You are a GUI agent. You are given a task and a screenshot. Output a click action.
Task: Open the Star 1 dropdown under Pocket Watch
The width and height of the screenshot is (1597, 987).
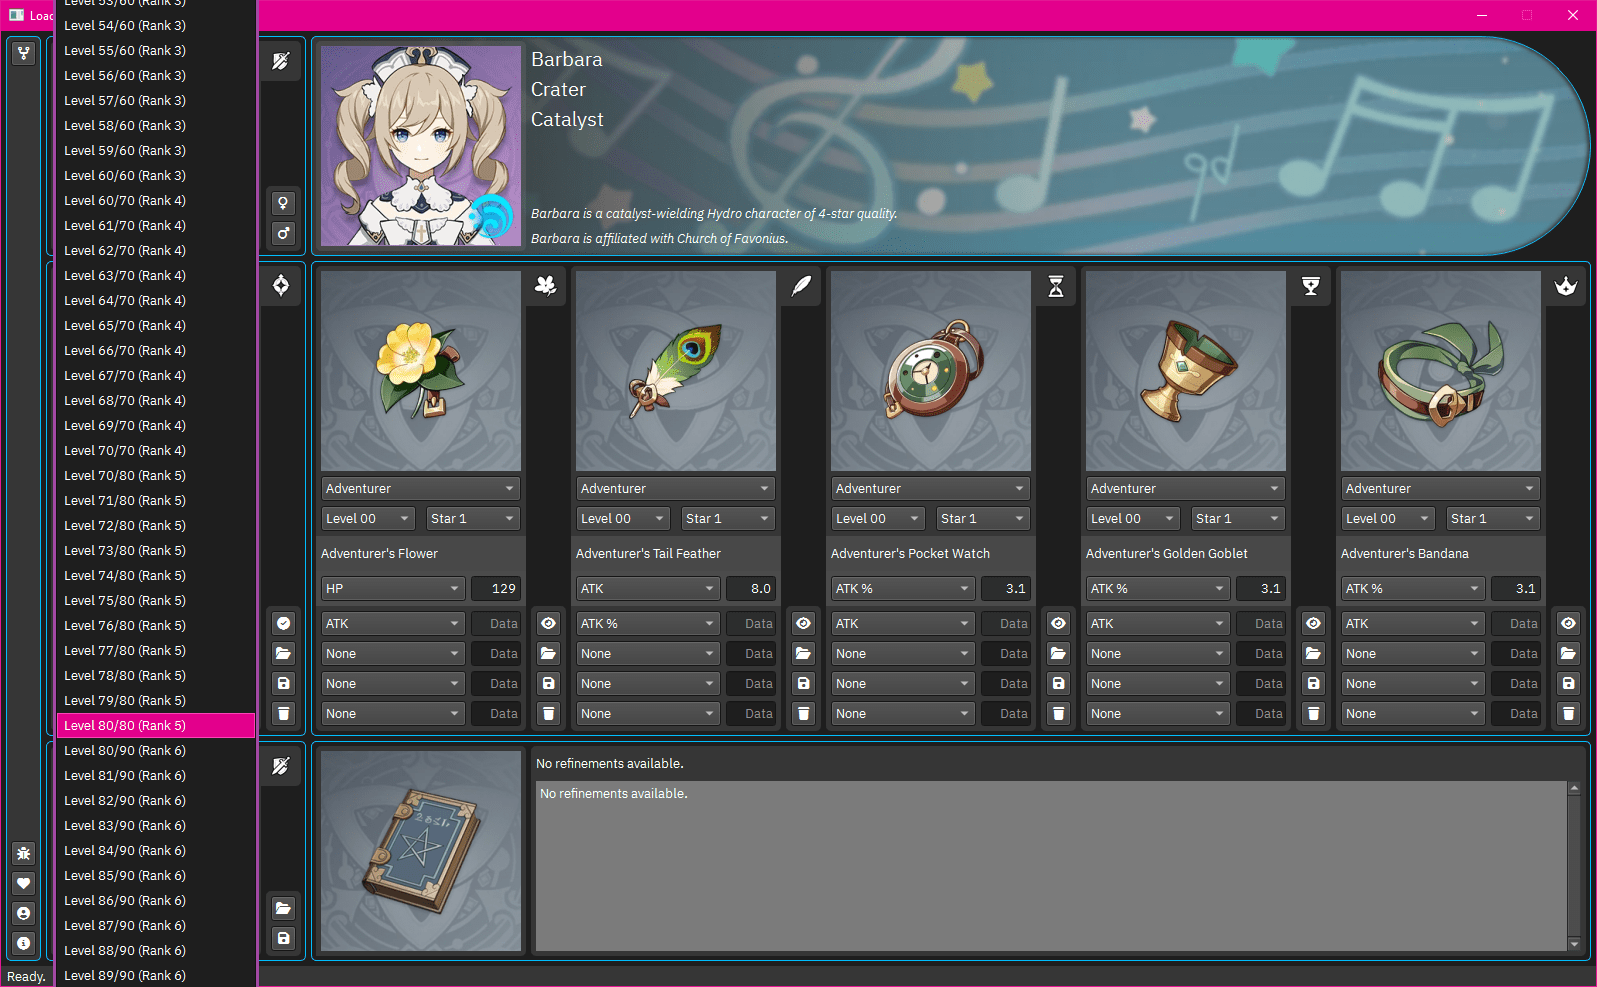983,518
